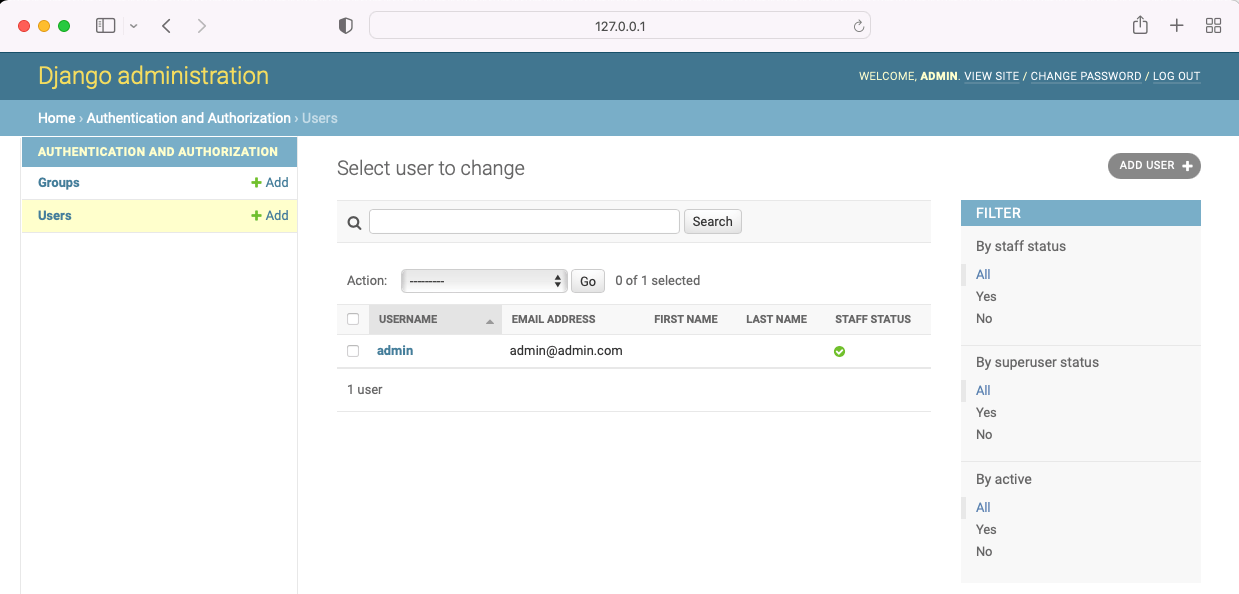Sort by the LAST NAME column header
The width and height of the screenshot is (1239, 594).
point(776,320)
